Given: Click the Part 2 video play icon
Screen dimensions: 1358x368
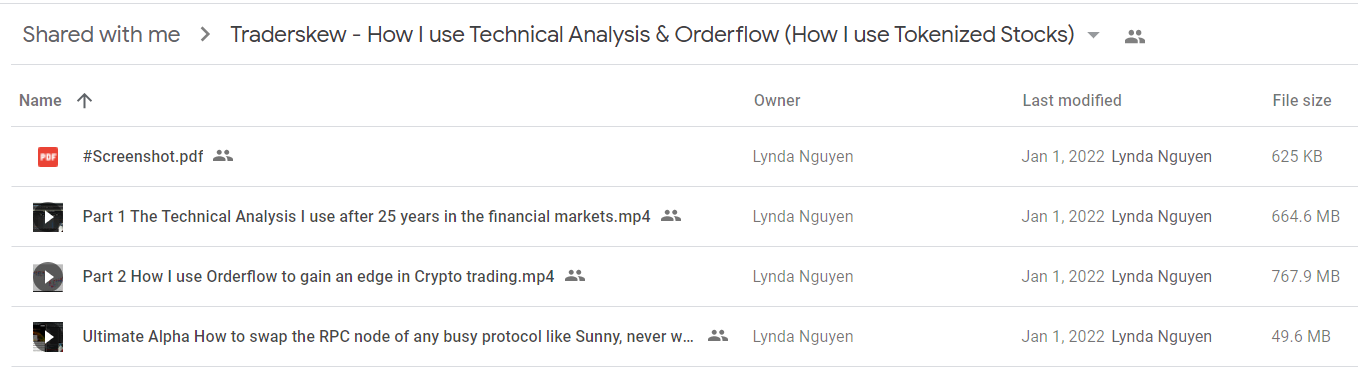Looking at the screenshot, I should [48, 277].
